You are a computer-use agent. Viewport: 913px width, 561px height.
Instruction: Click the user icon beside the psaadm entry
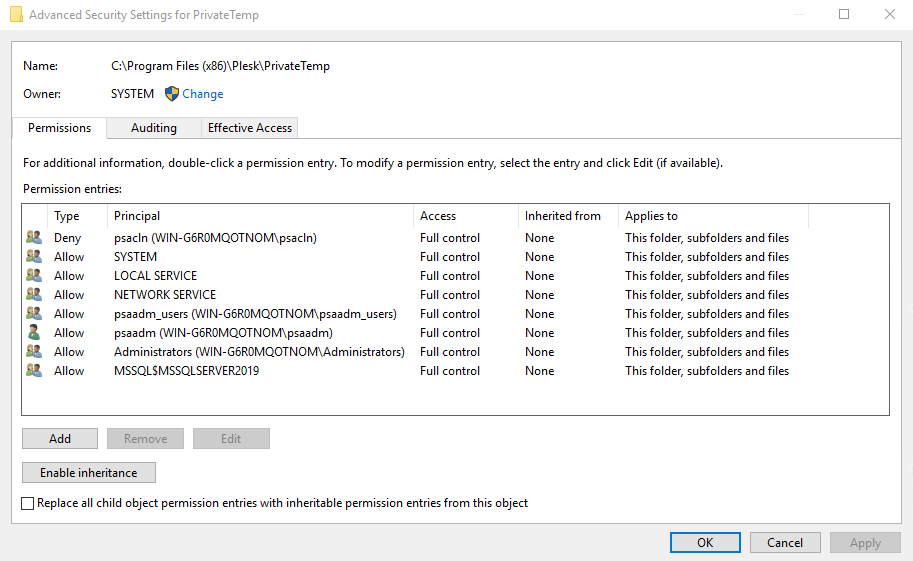point(34,333)
